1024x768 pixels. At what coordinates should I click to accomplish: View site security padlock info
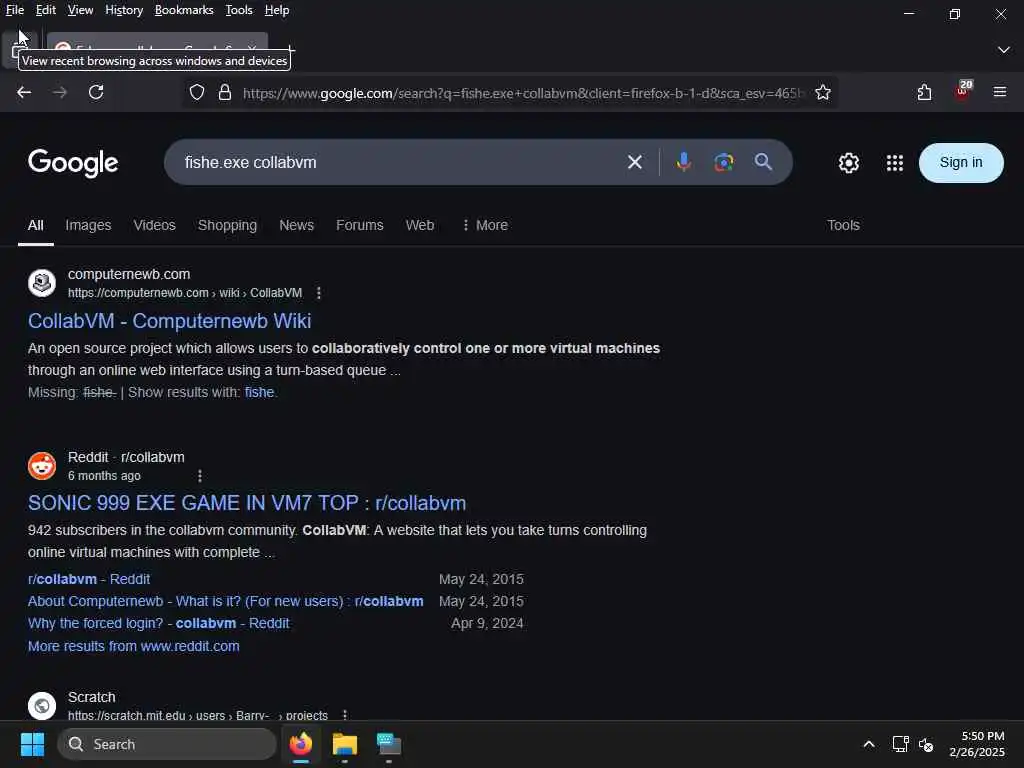point(225,93)
